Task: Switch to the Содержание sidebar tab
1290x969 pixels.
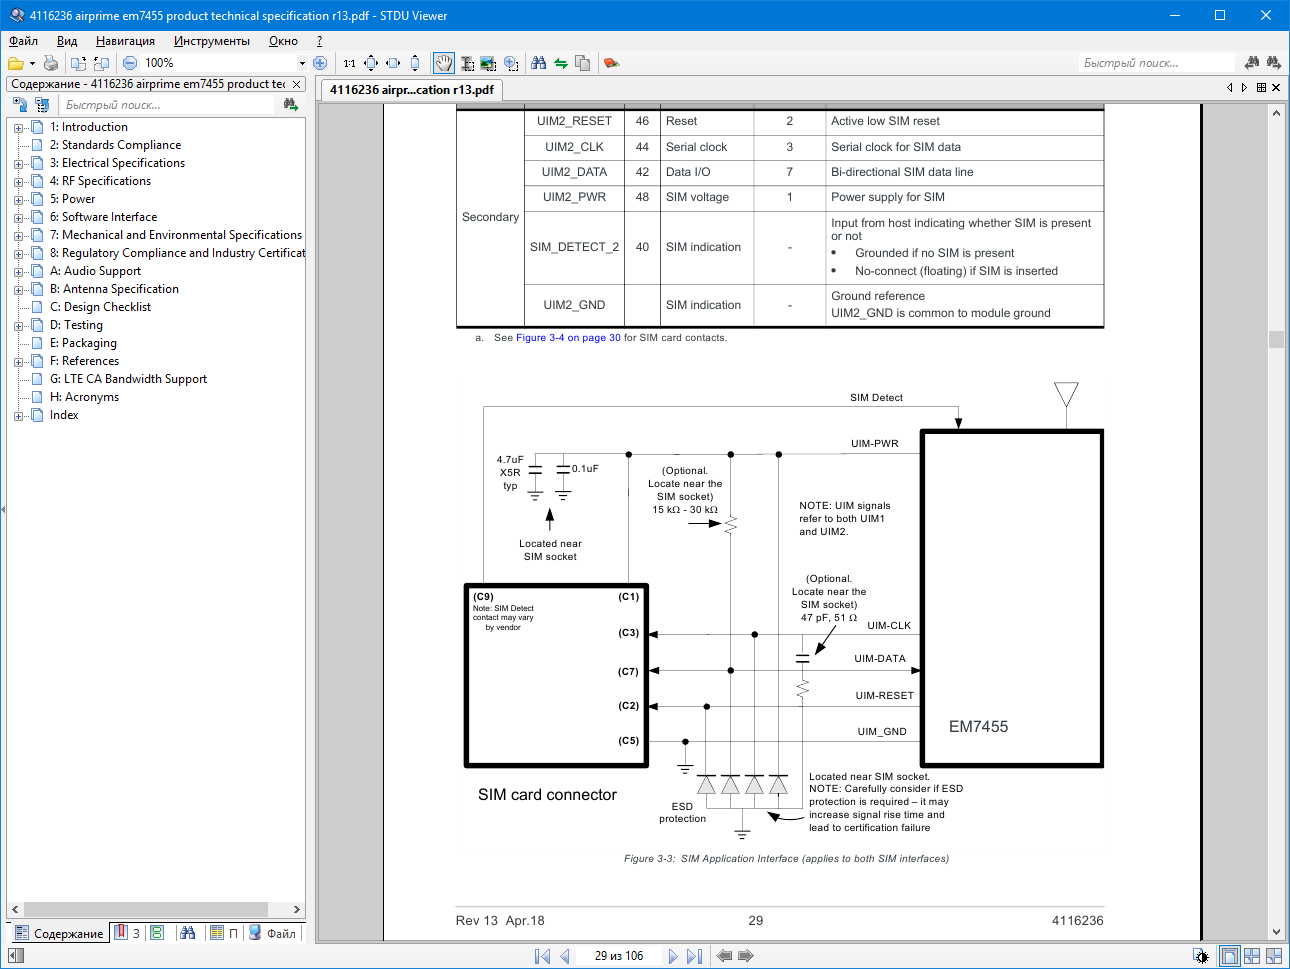Action: coord(59,933)
